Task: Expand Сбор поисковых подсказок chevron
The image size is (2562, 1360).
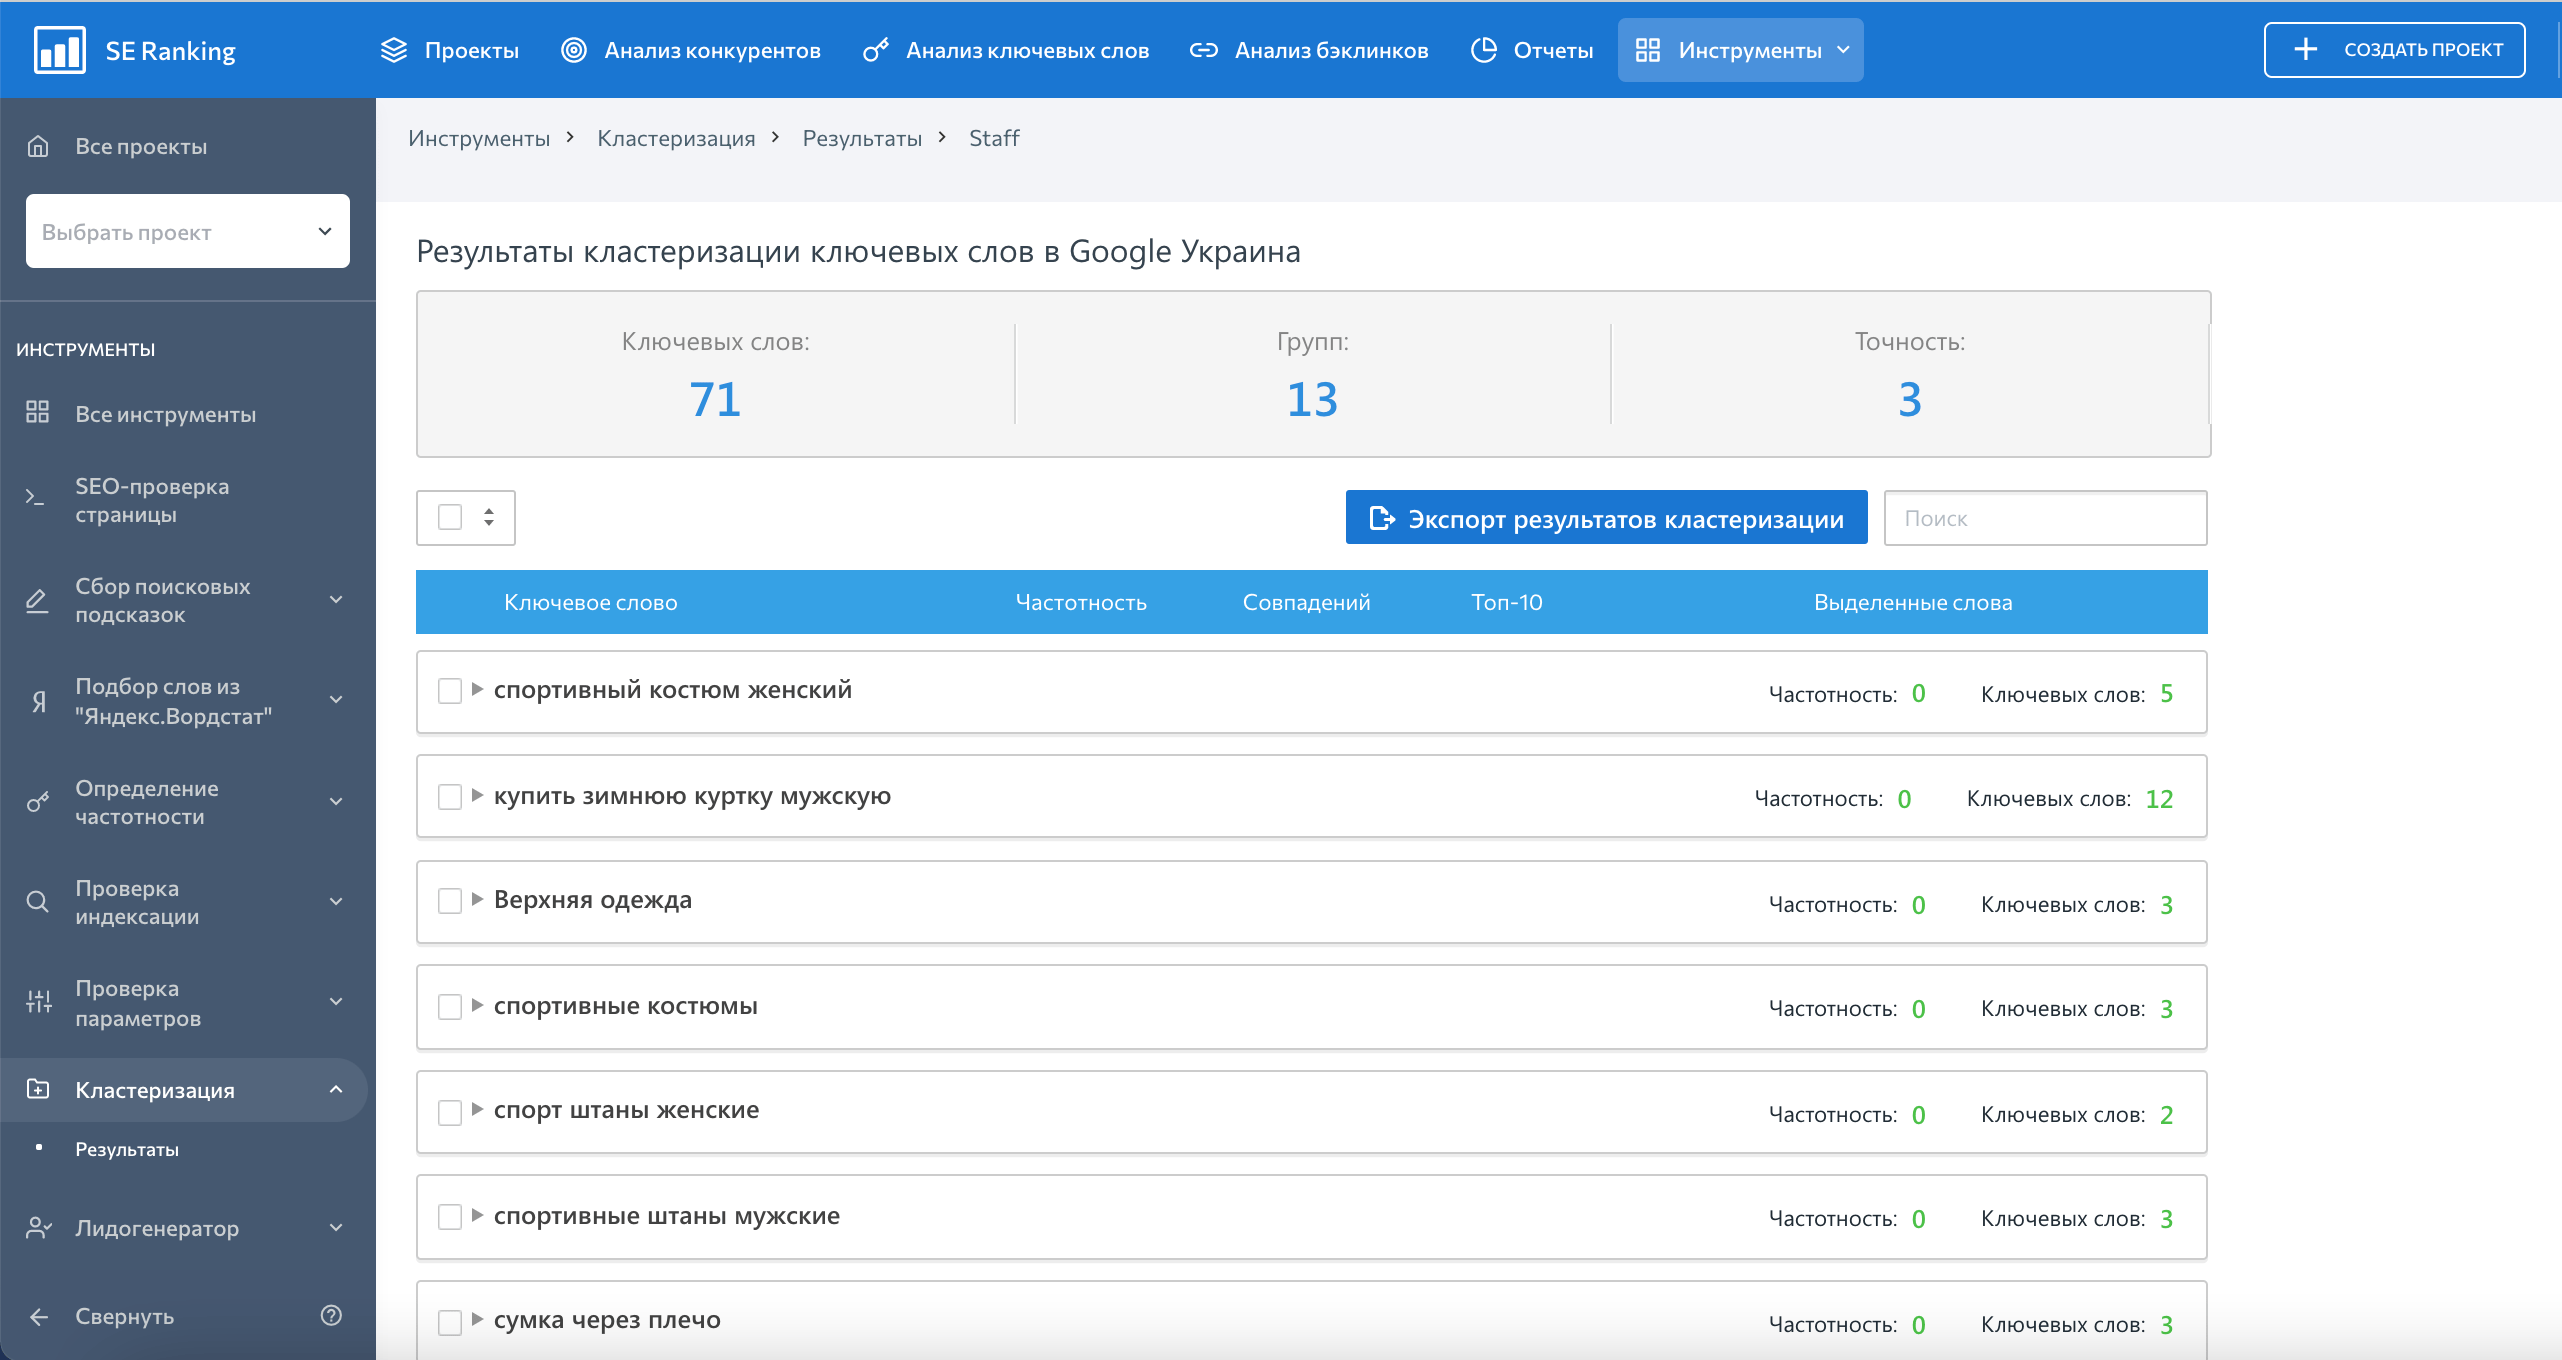Action: 336,600
